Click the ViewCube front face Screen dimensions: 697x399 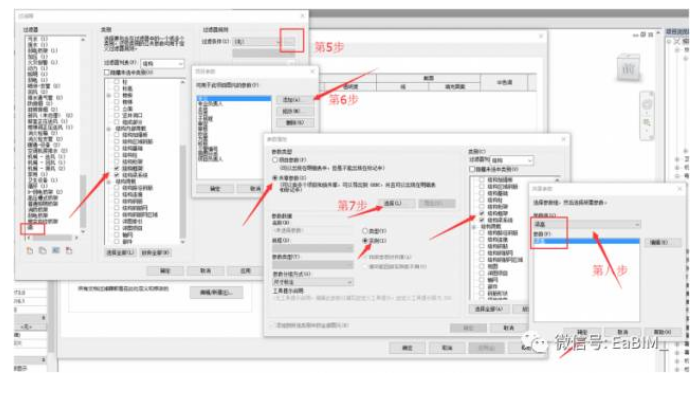[628, 68]
